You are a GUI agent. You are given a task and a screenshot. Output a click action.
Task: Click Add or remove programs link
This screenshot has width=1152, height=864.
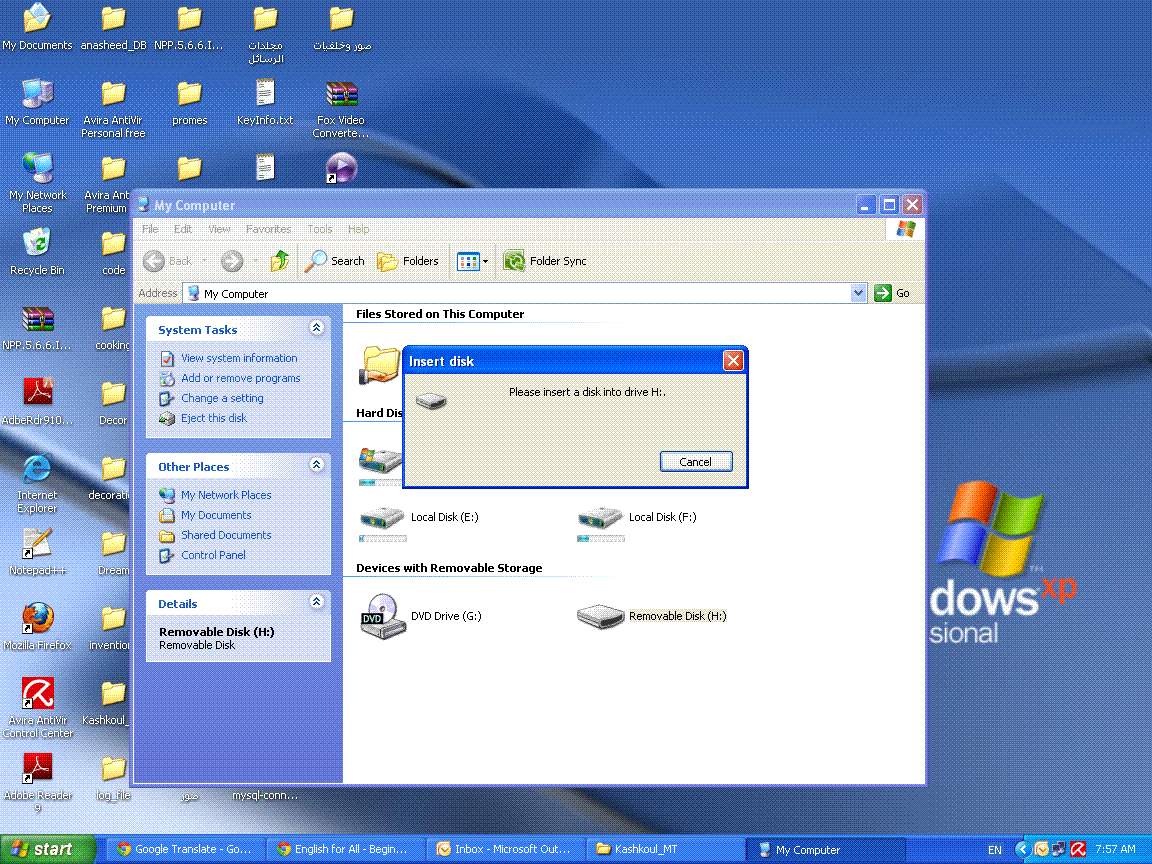pyautogui.click(x=240, y=378)
